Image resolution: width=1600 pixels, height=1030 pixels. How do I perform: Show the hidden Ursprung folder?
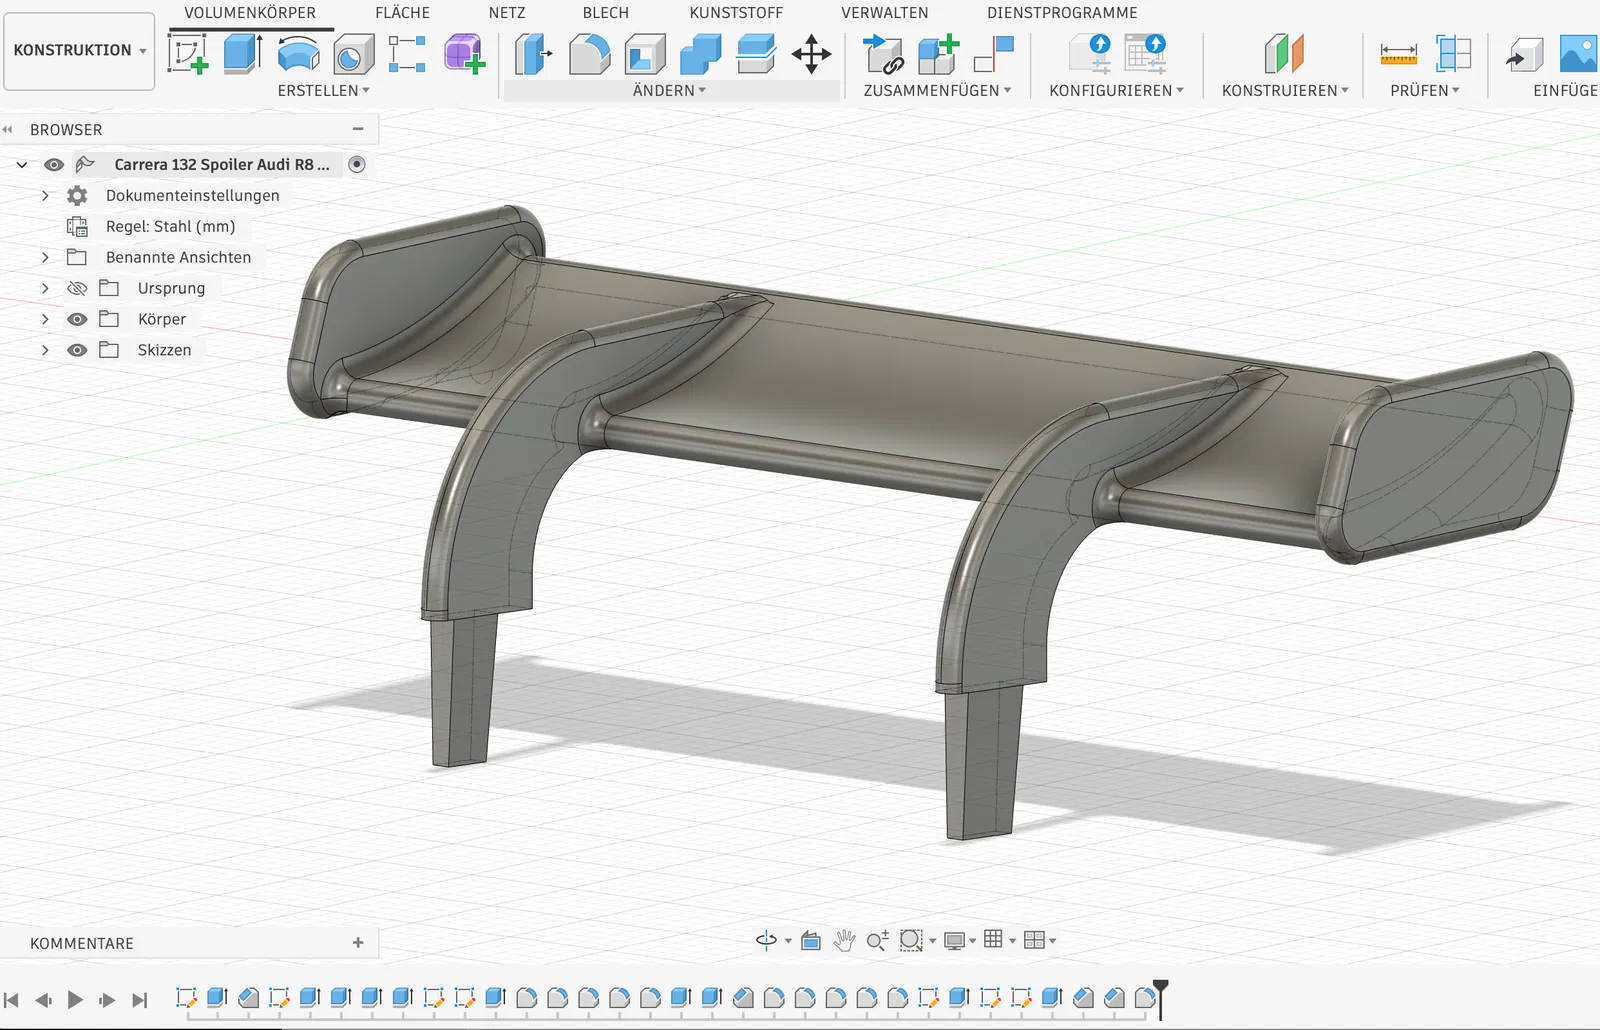coord(77,288)
